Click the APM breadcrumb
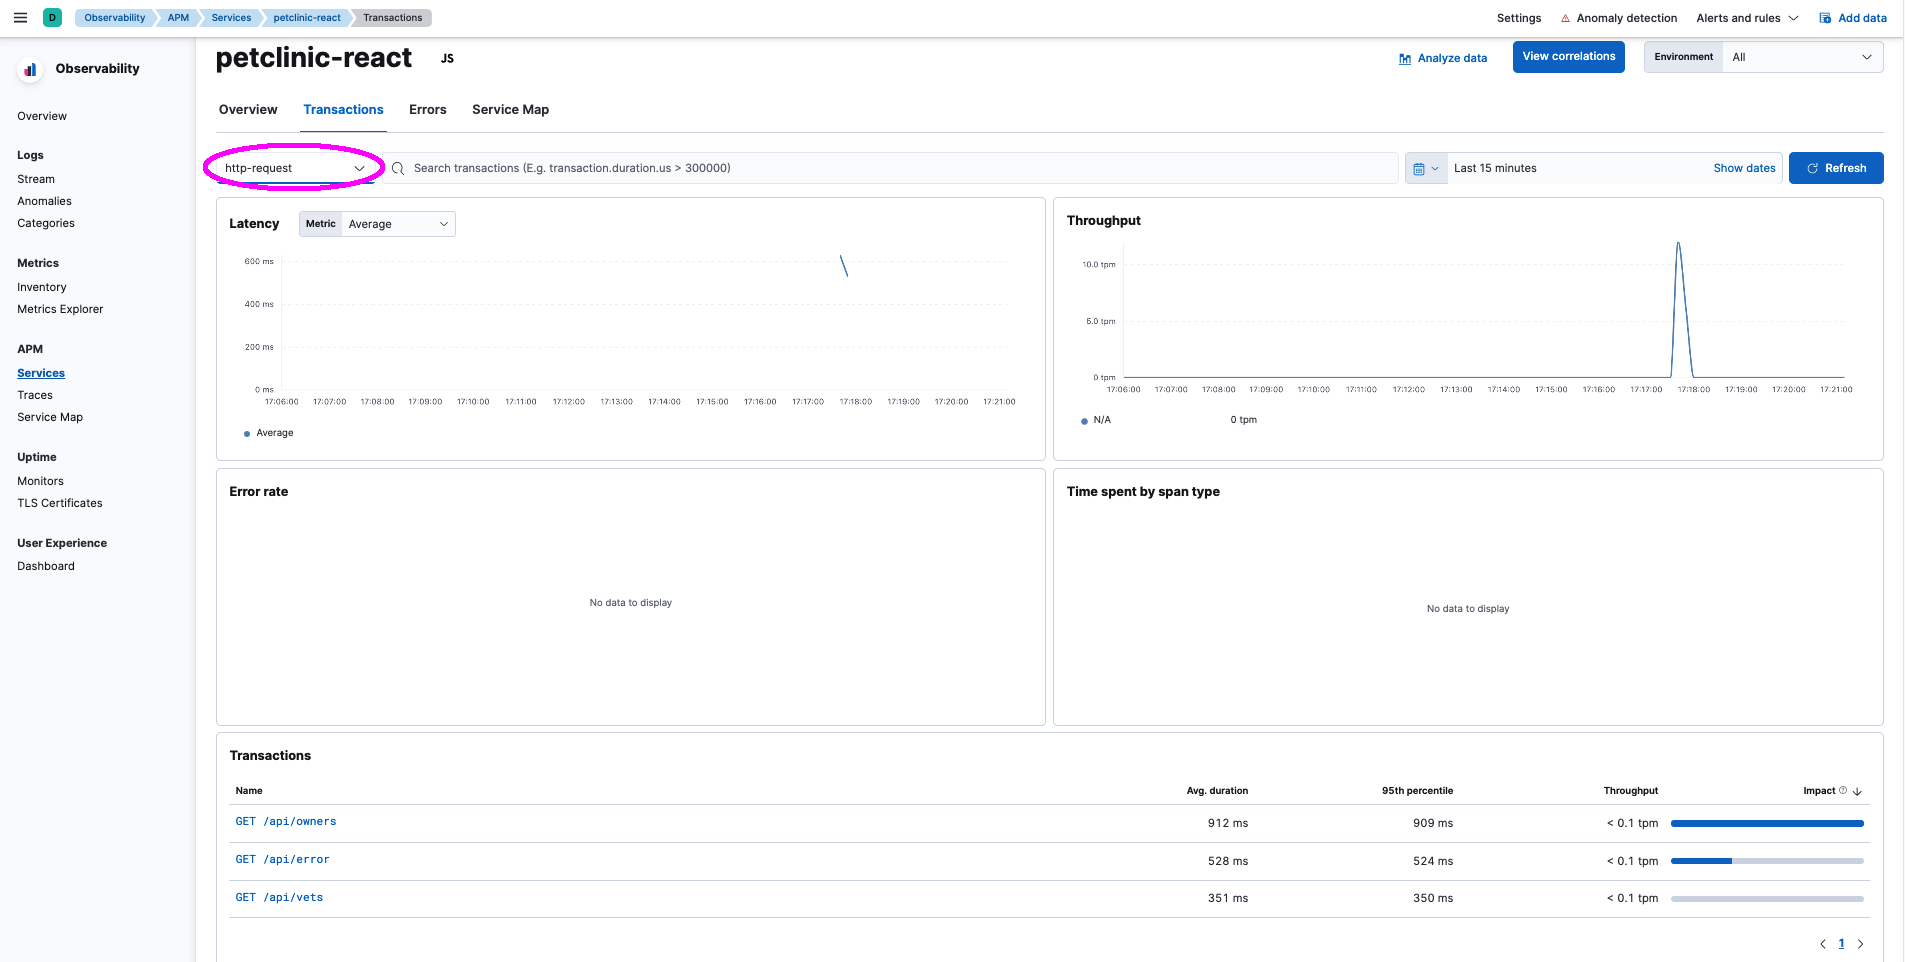This screenshot has height=962, width=1905. click(179, 18)
